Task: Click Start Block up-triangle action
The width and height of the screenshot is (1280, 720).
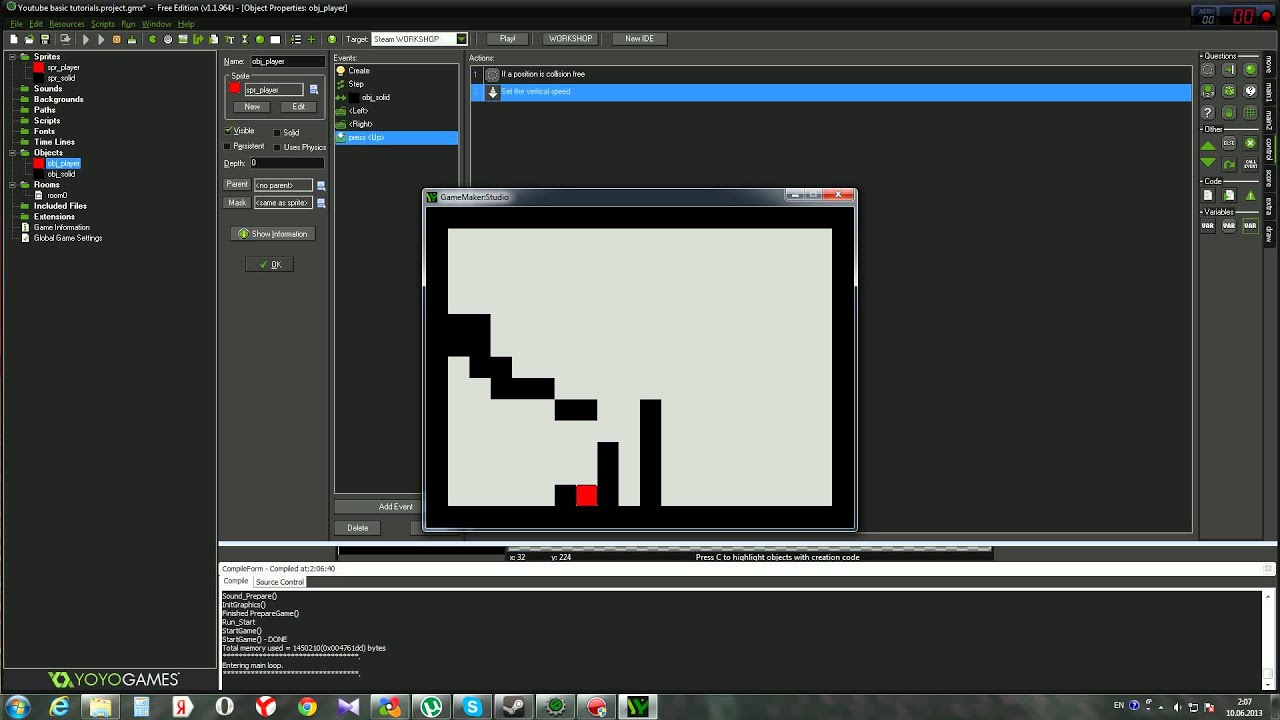Action: [1208, 145]
